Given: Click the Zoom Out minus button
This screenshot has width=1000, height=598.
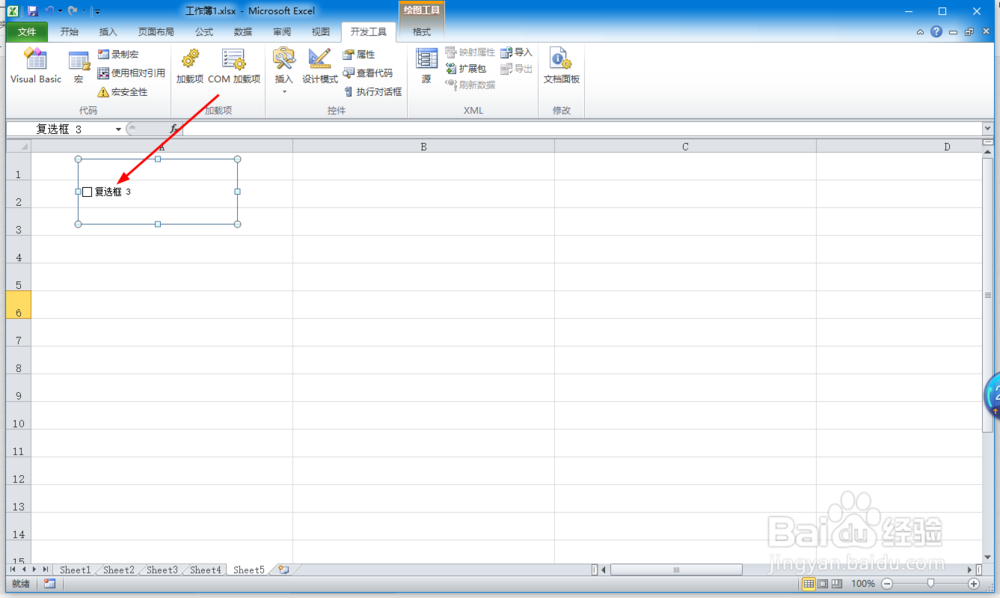Looking at the screenshot, I should coord(887,584).
